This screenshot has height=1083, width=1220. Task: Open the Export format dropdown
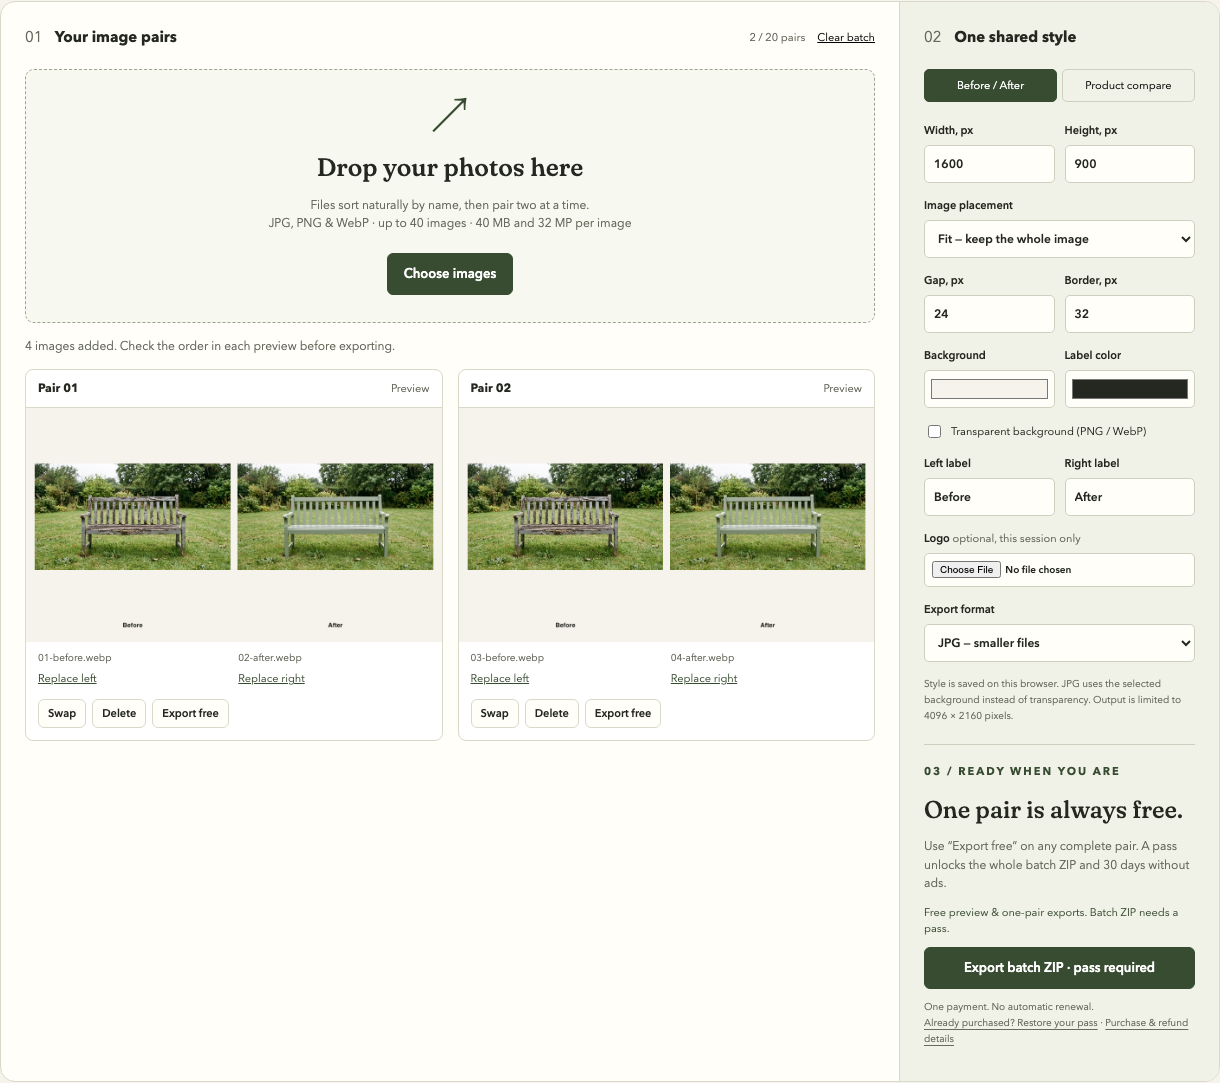1059,643
